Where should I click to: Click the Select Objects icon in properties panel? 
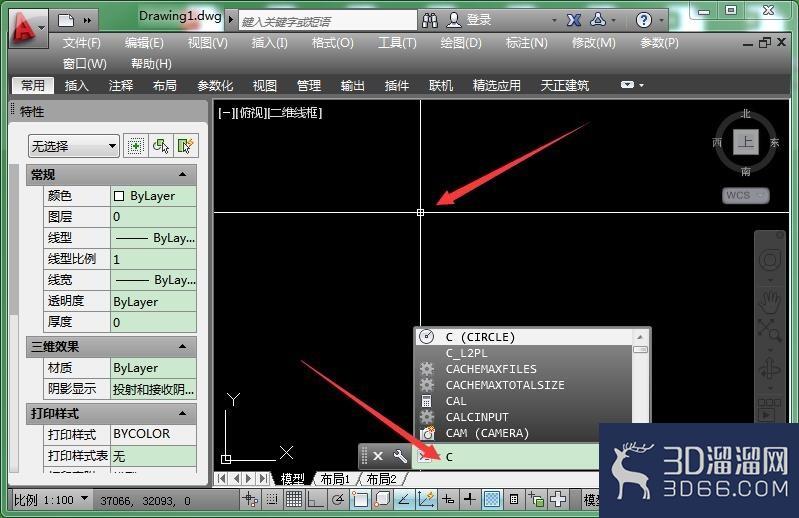pyautogui.click(x=161, y=147)
